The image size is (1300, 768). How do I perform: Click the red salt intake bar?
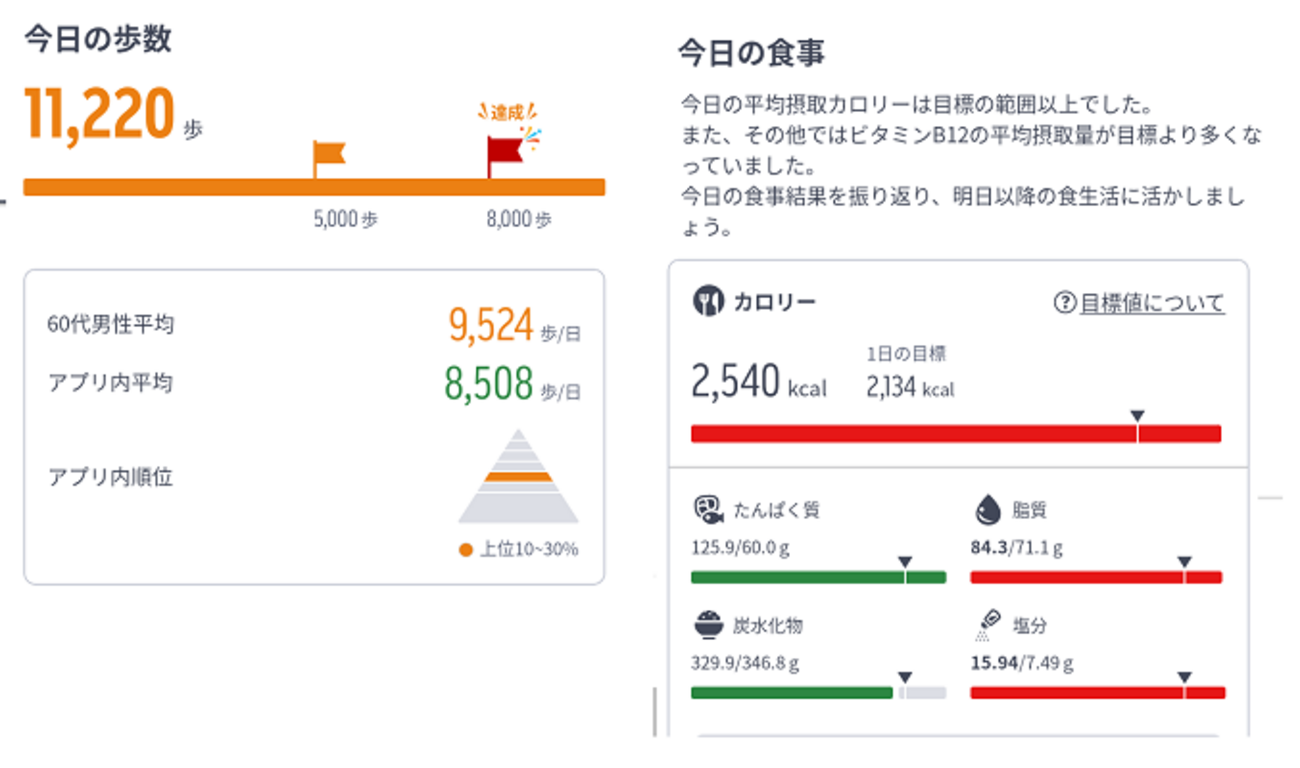(x=1097, y=692)
